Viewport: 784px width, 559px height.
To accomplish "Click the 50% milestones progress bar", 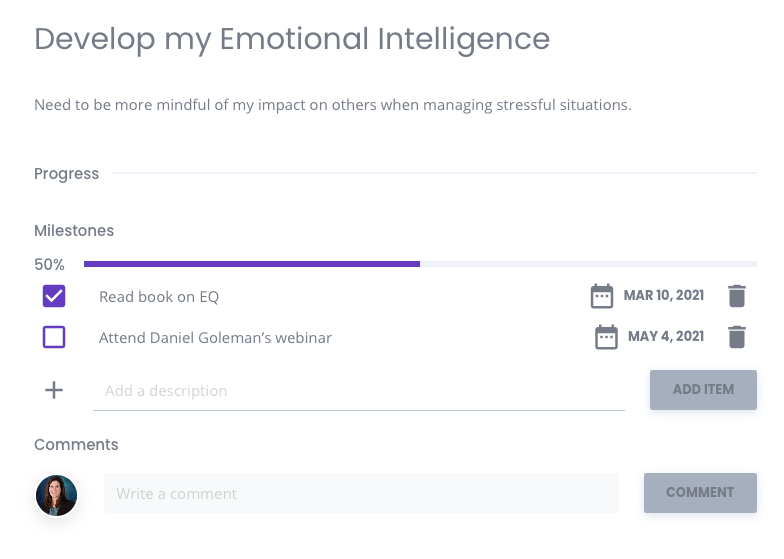I will 420,264.
